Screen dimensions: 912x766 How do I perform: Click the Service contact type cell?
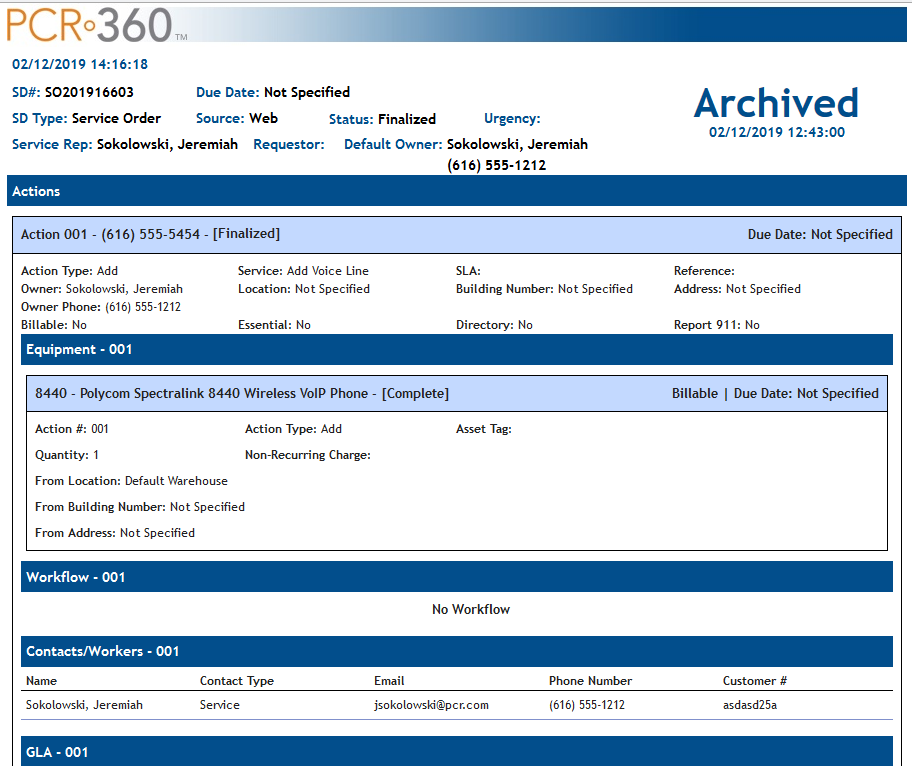click(x=219, y=705)
